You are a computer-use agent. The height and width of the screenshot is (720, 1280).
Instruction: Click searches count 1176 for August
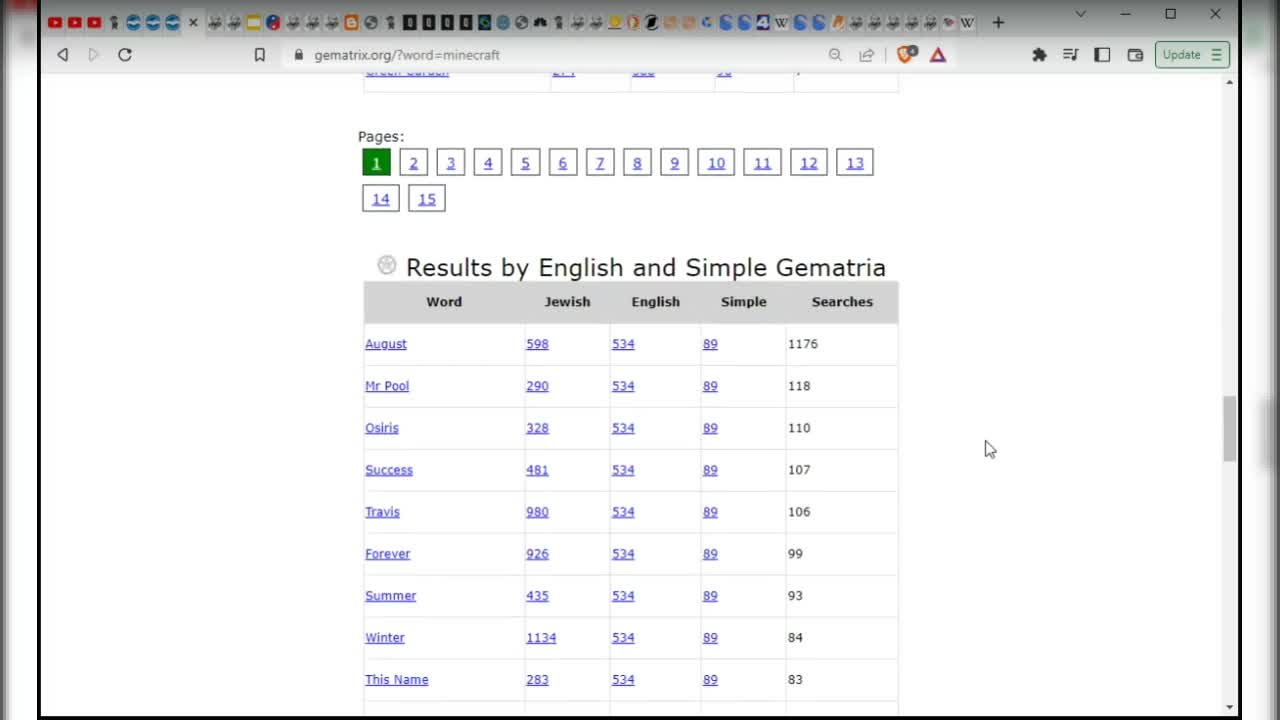pyautogui.click(x=803, y=344)
